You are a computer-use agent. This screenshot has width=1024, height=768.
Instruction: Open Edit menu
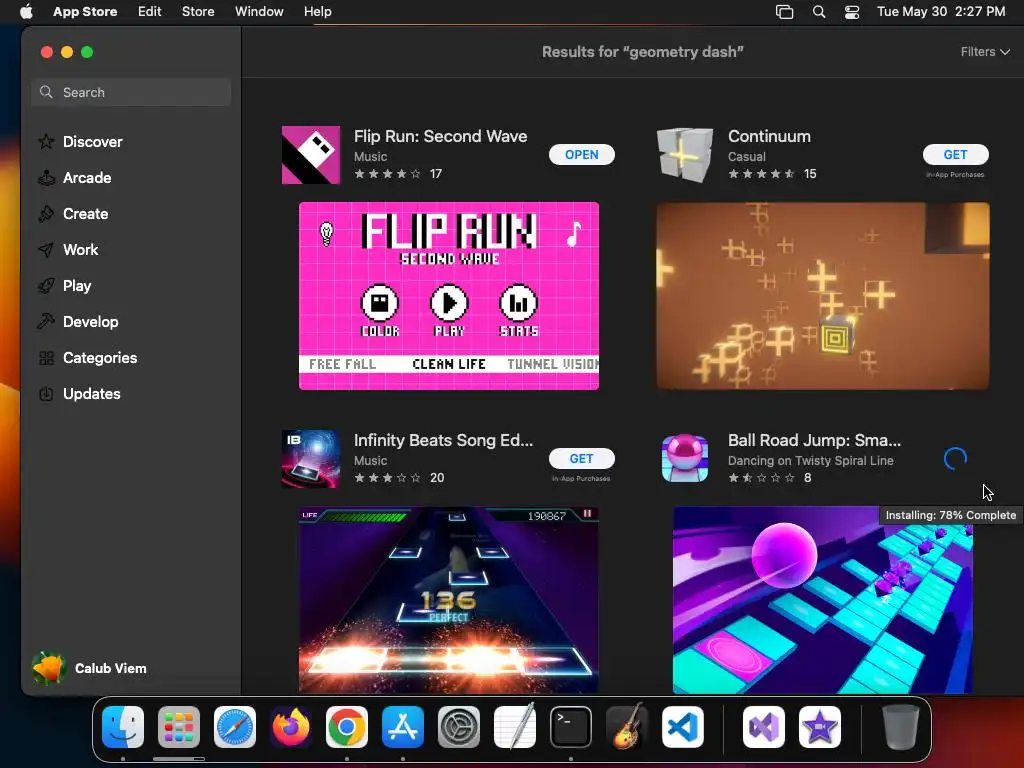pos(150,12)
